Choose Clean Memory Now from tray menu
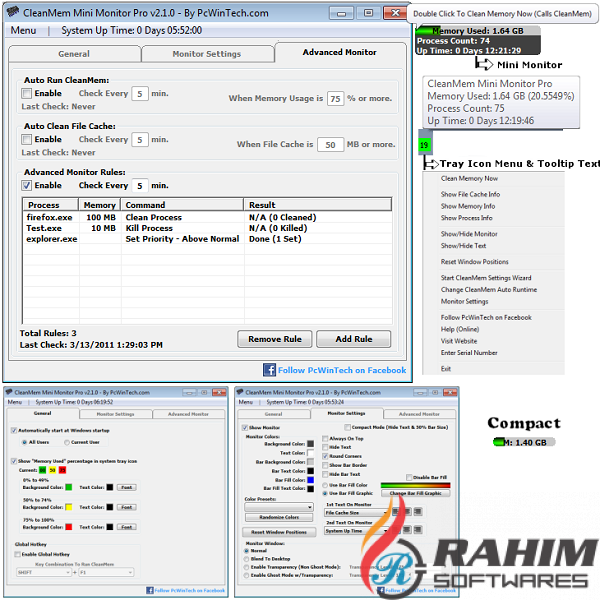Screen dimensions: 600x600 click(x=469, y=178)
